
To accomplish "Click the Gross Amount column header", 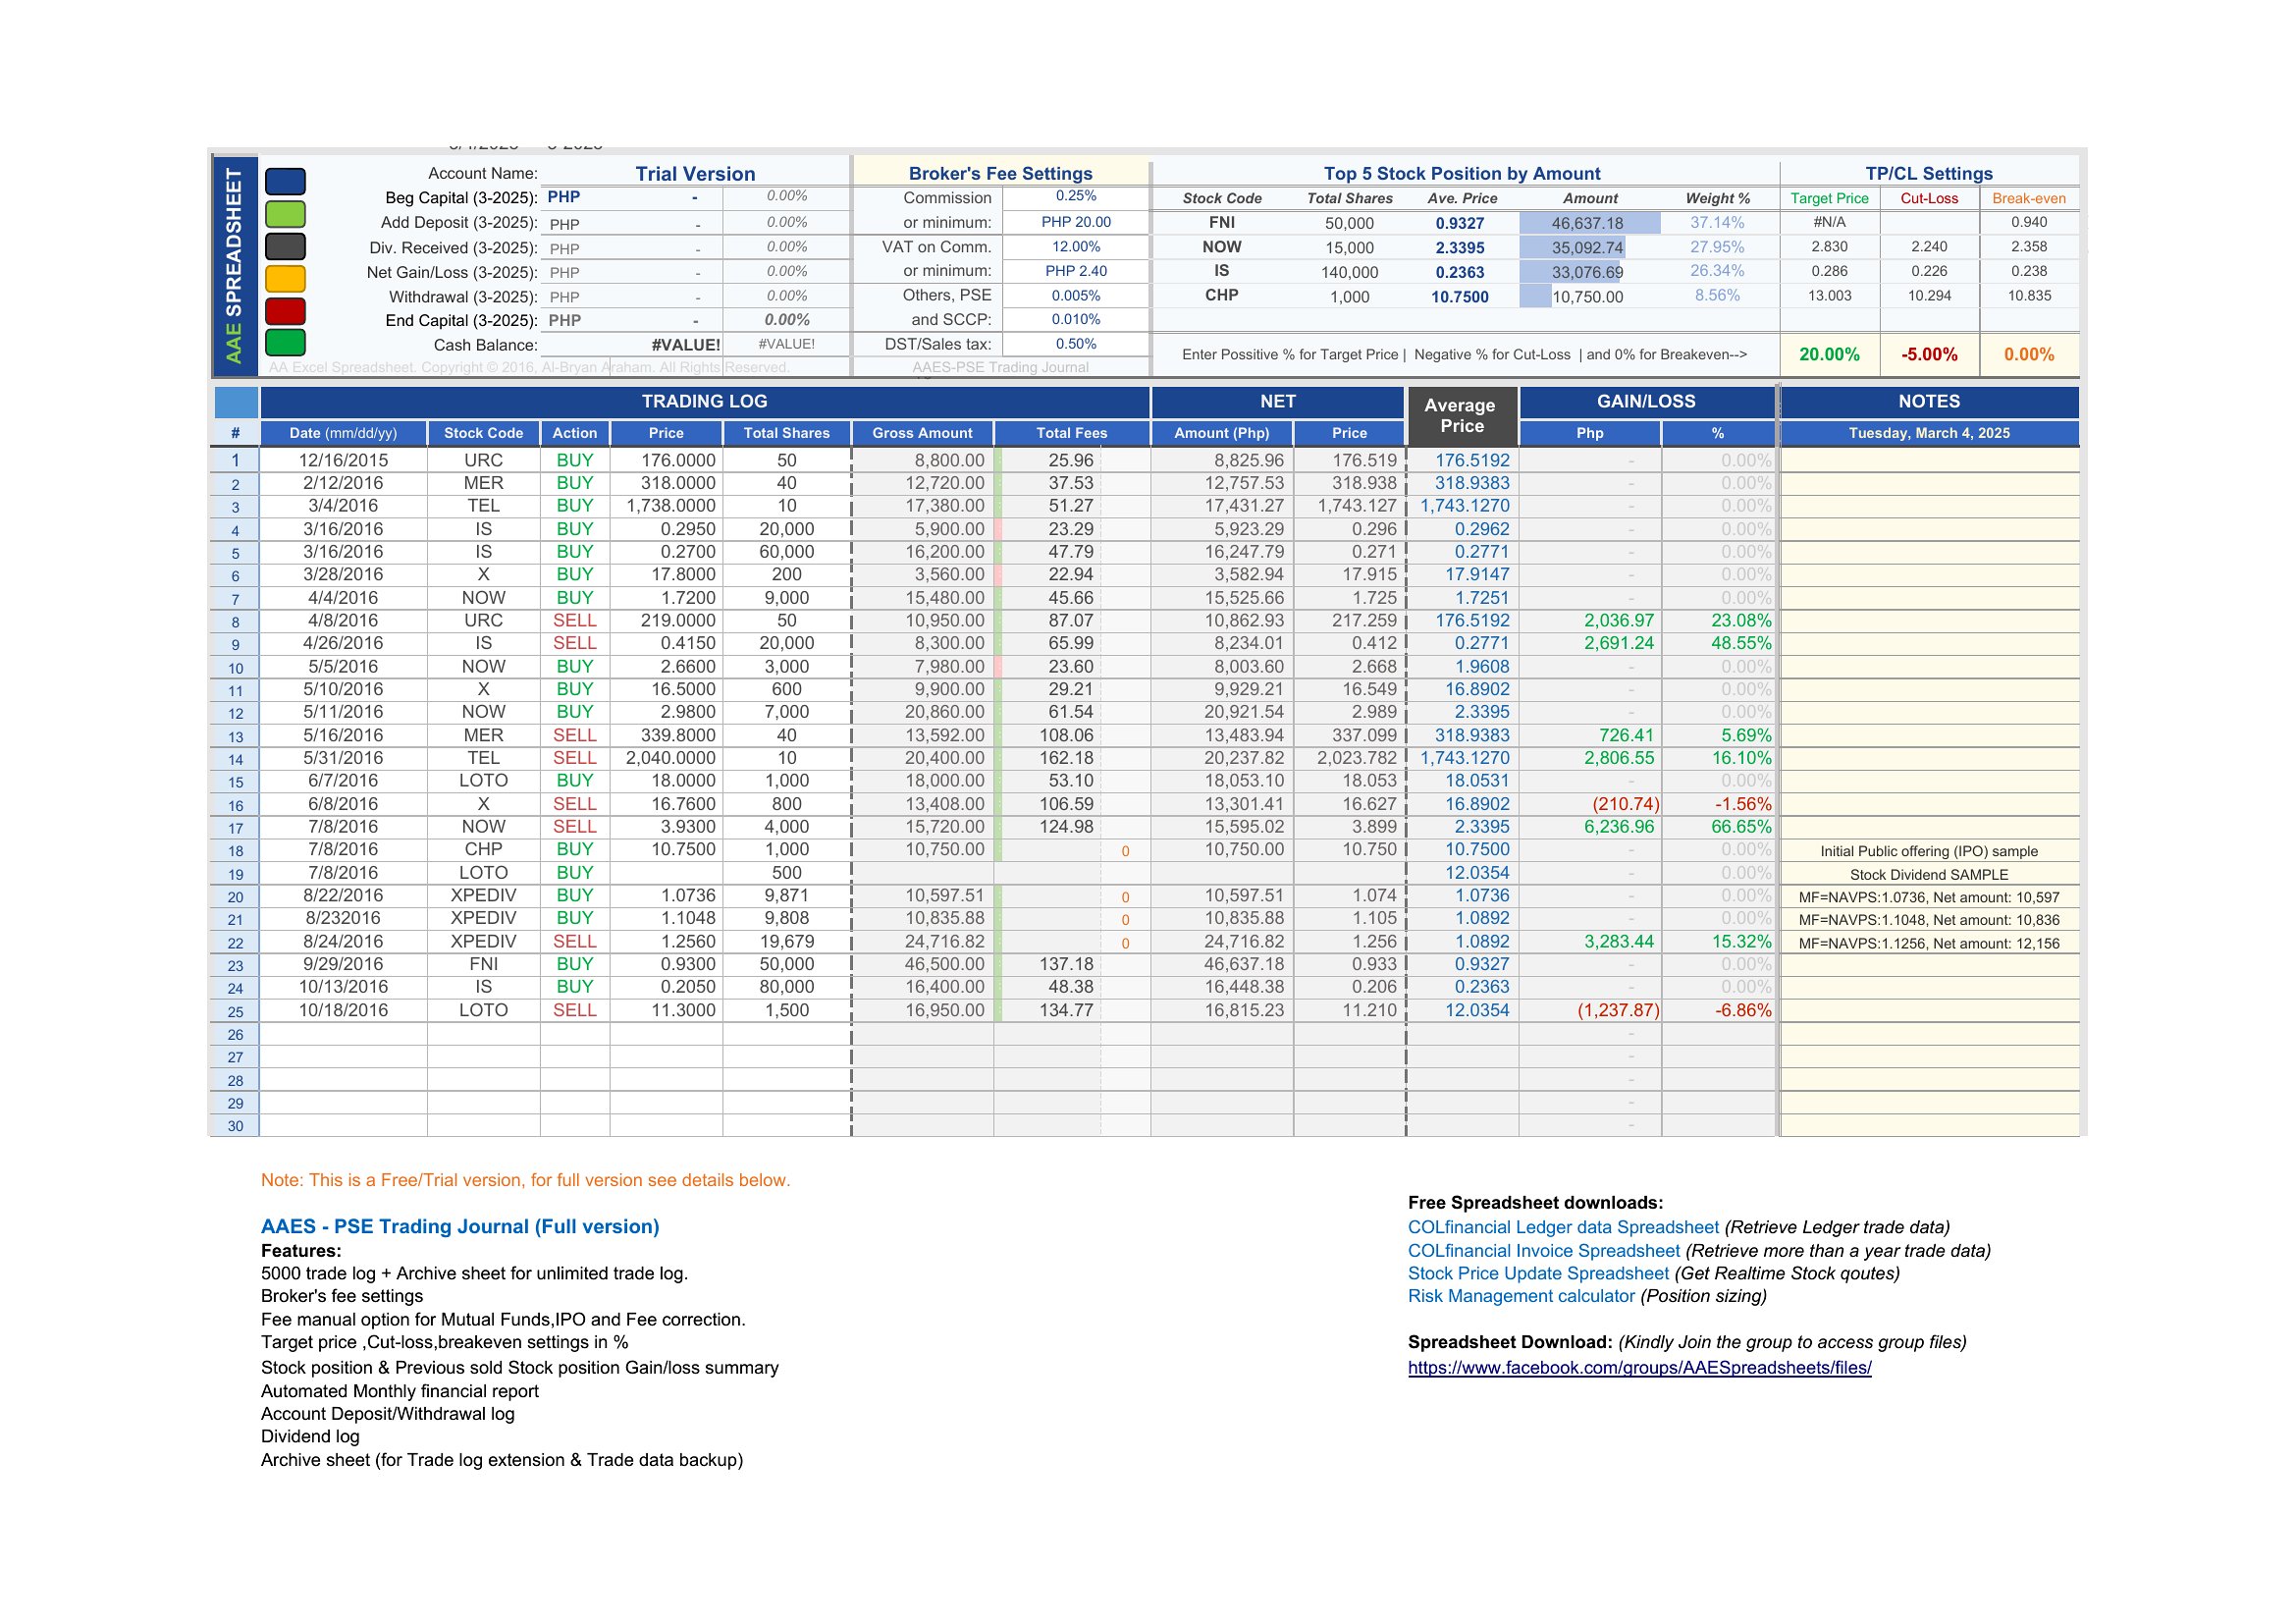I will click(922, 433).
